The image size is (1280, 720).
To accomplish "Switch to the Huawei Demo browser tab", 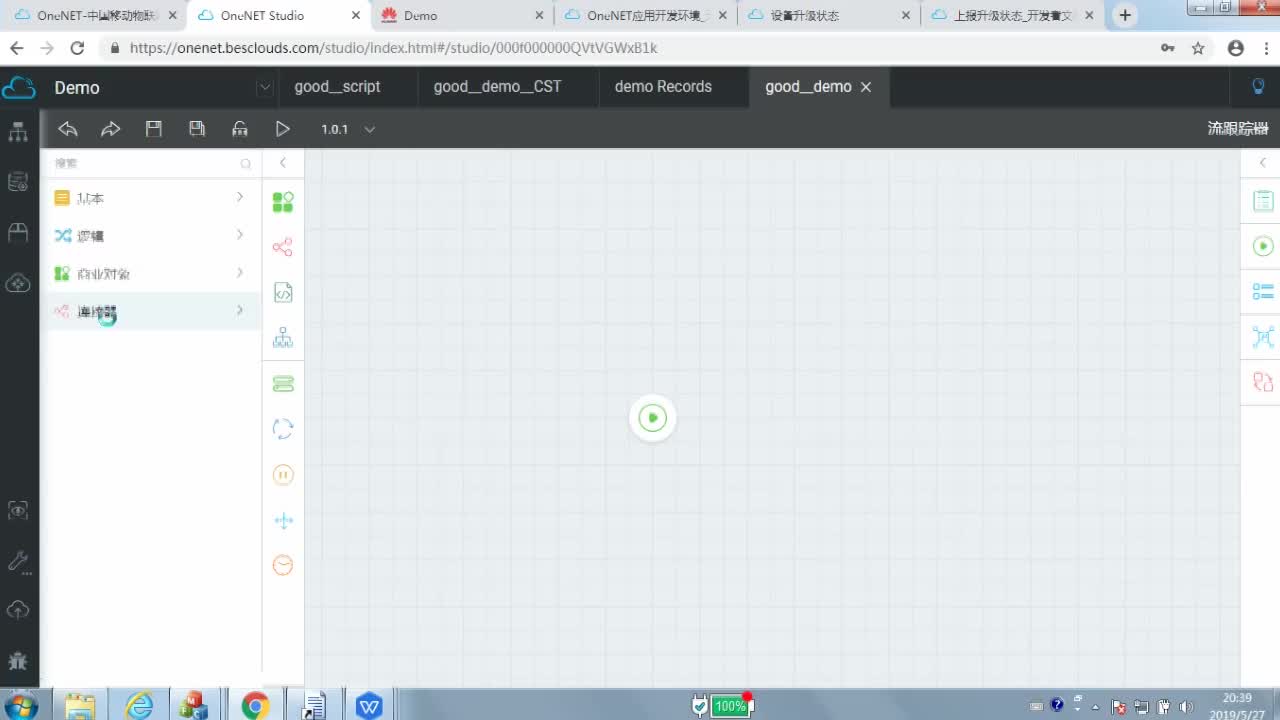I will pyautogui.click(x=462, y=15).
